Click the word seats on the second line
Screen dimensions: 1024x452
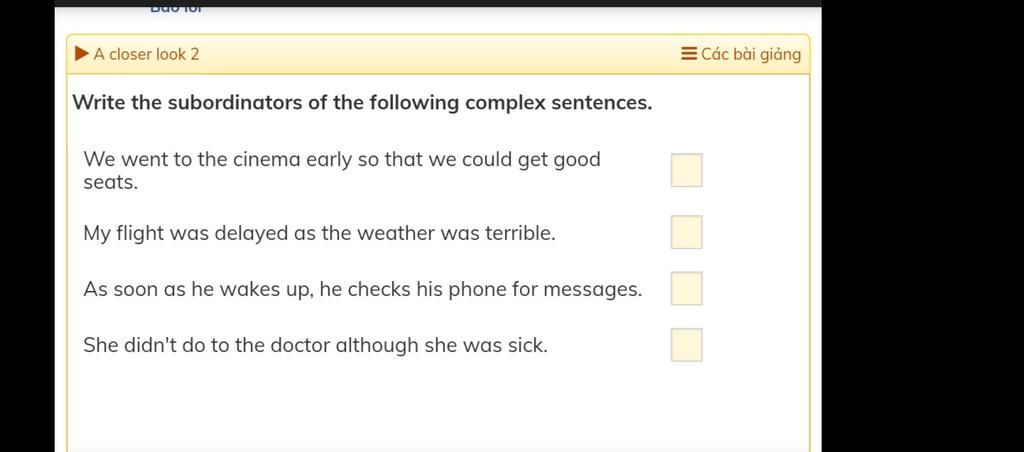110,184
